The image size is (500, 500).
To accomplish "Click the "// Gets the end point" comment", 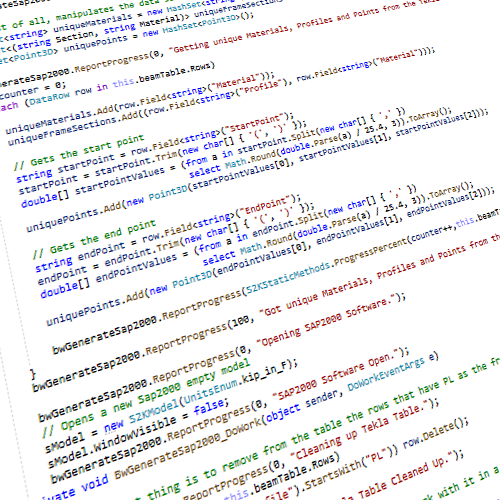I will 94,239.
